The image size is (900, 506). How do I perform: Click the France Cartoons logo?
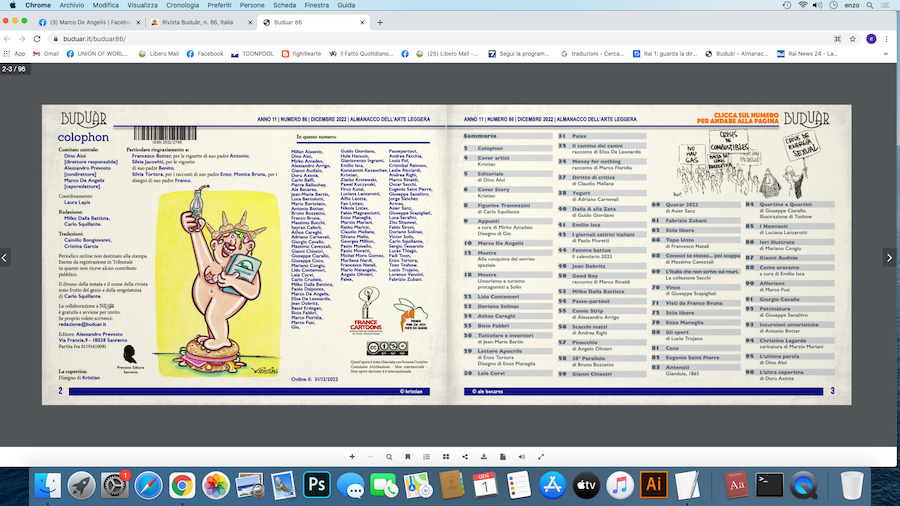tap(367, 310)
